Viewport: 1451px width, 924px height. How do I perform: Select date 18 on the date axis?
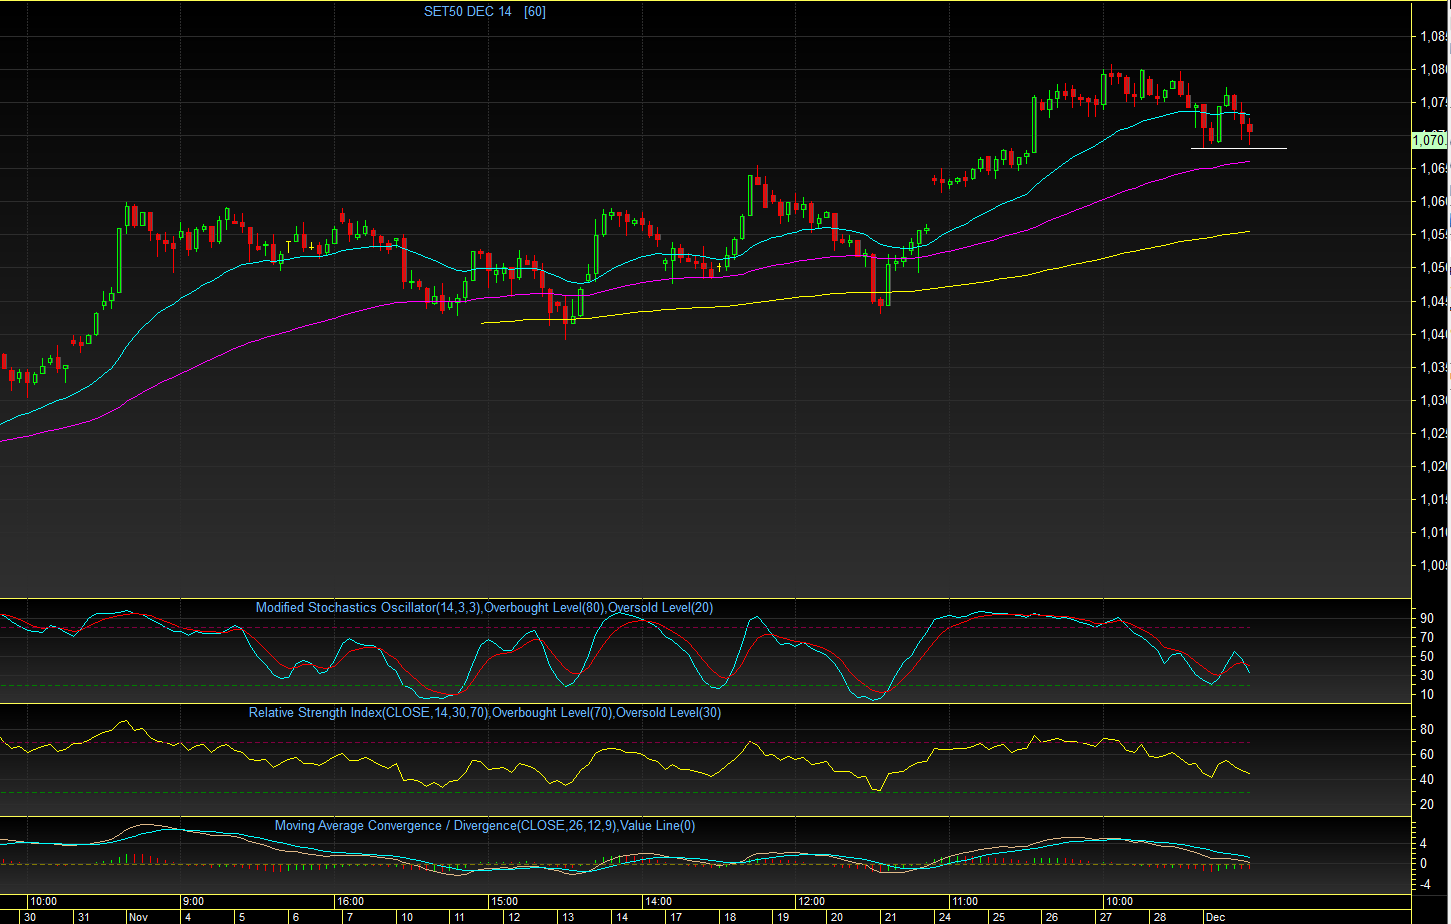tap(730, 917)
